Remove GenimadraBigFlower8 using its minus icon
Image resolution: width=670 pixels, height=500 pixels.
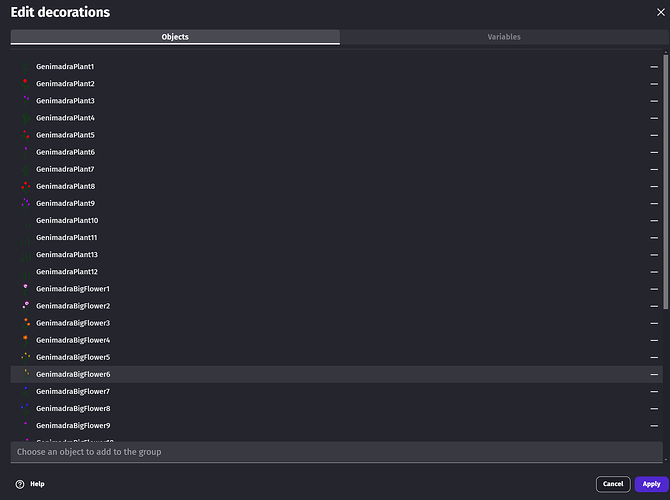coord(654,409)
